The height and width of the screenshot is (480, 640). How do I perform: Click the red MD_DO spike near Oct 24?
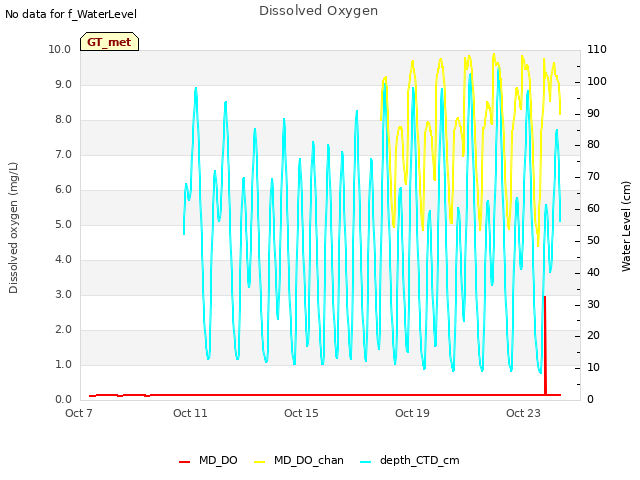pyautogui.click(x=545, y=345)
